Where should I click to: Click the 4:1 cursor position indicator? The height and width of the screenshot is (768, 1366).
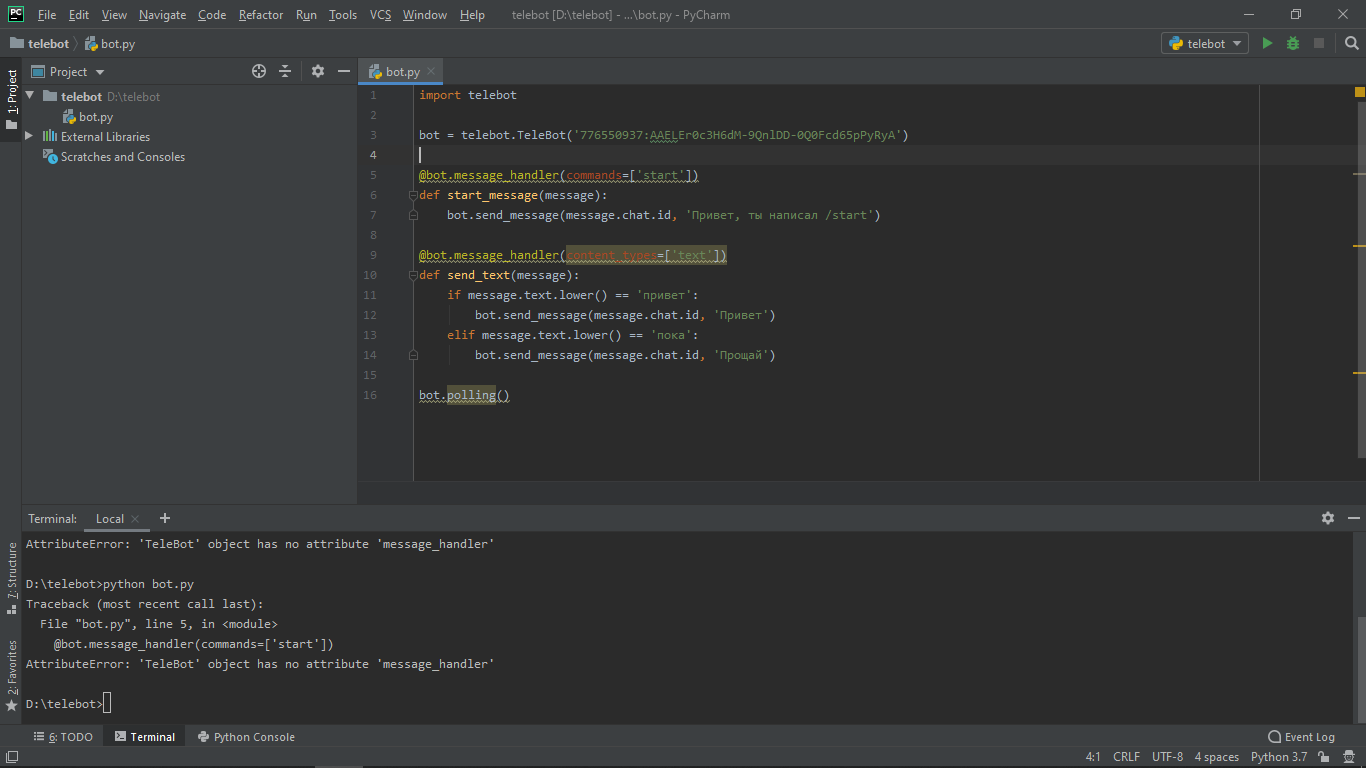[1093, 757]
